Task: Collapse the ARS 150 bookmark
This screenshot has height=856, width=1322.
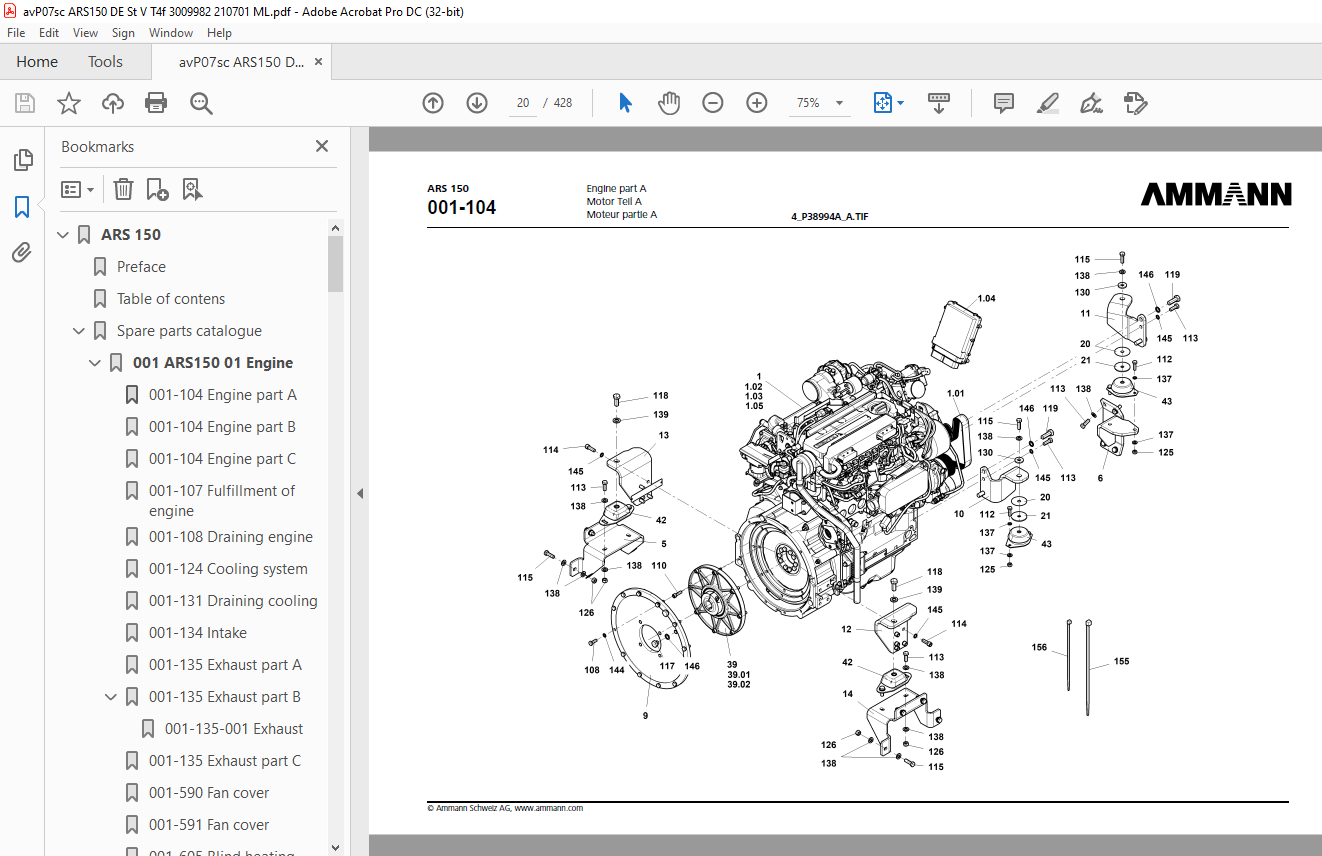Action: (64, 235)
